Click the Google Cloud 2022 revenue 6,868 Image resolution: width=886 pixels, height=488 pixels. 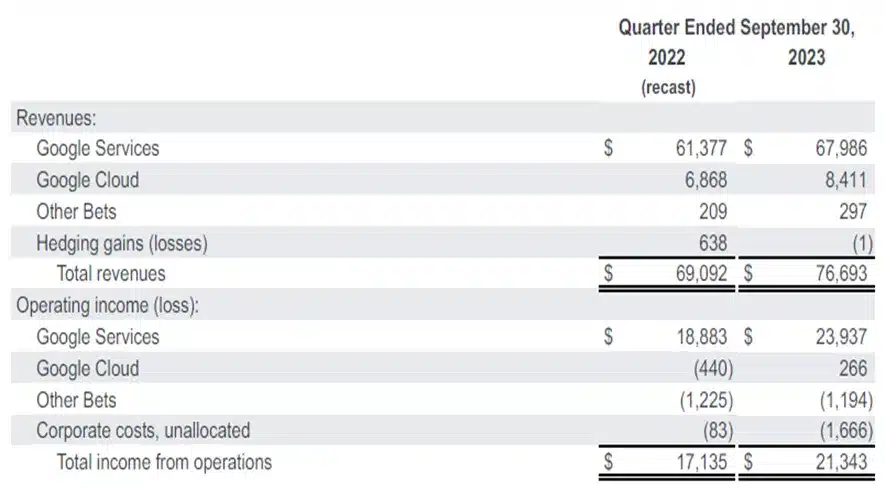[706, 180]
